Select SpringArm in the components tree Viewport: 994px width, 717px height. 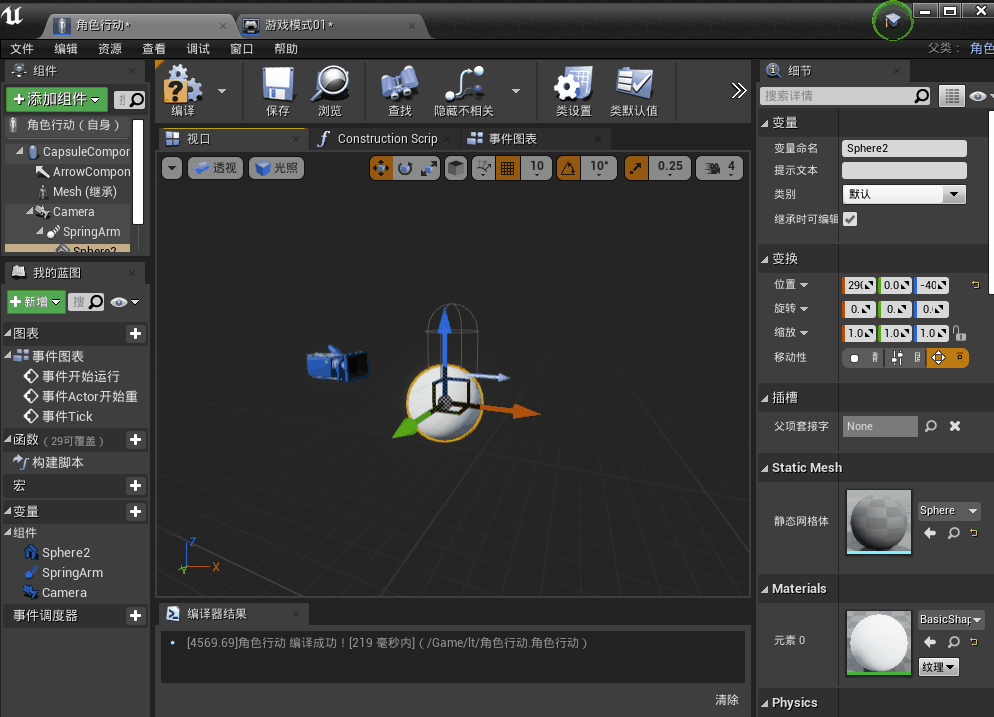pos(91,231)
